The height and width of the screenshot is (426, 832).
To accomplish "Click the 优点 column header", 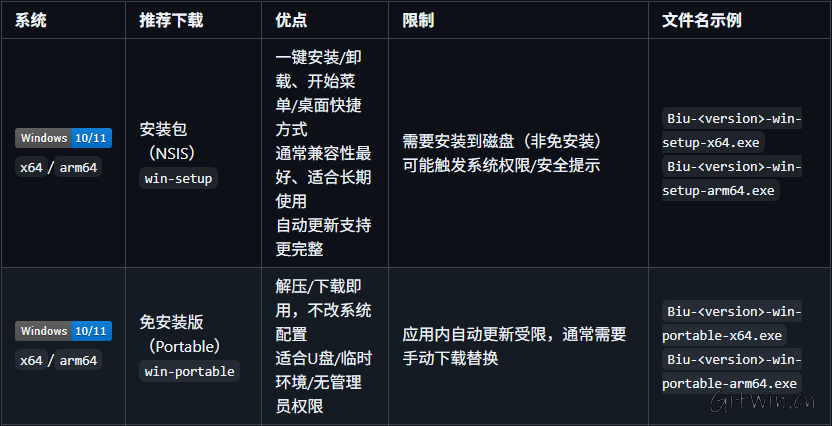I will coord(291,20).
